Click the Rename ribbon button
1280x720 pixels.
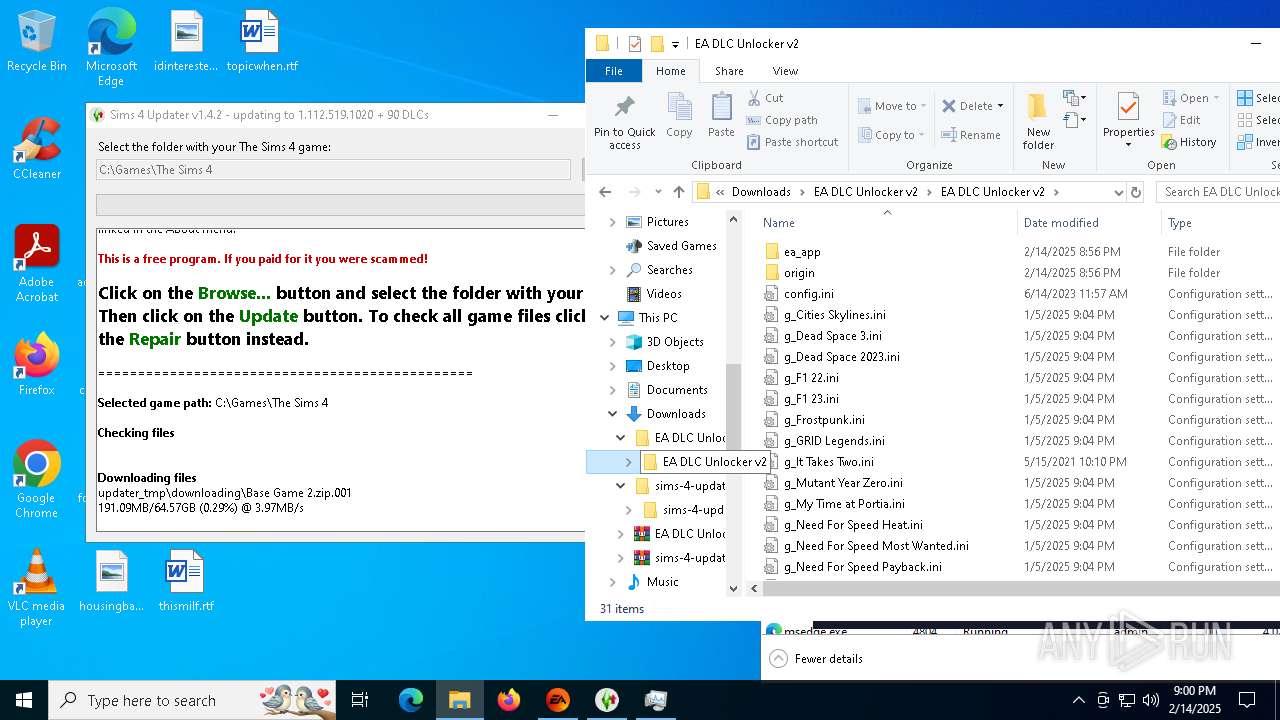coord(971,135)
